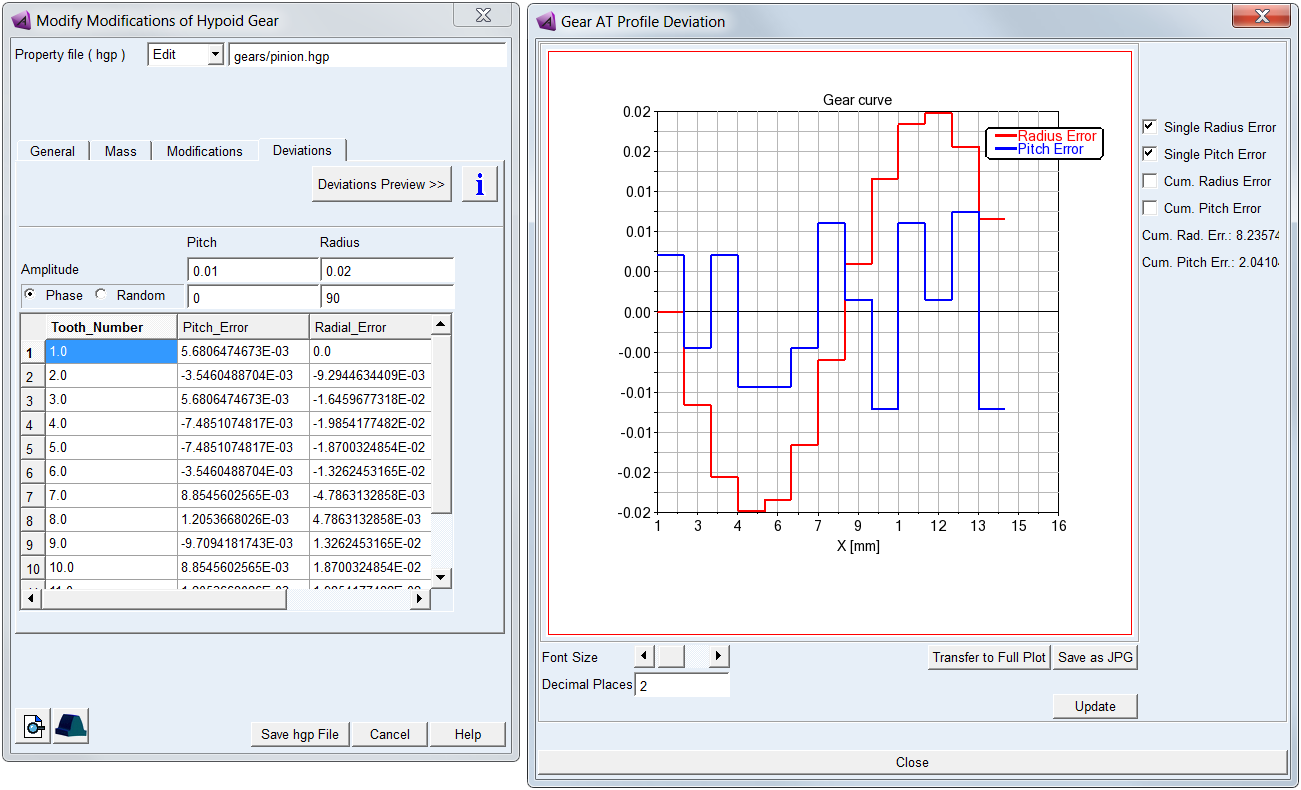Click font size decrease left arrow
This screenshot has height=790, width=1301.
pyautogui.click(x=644, y=656)
